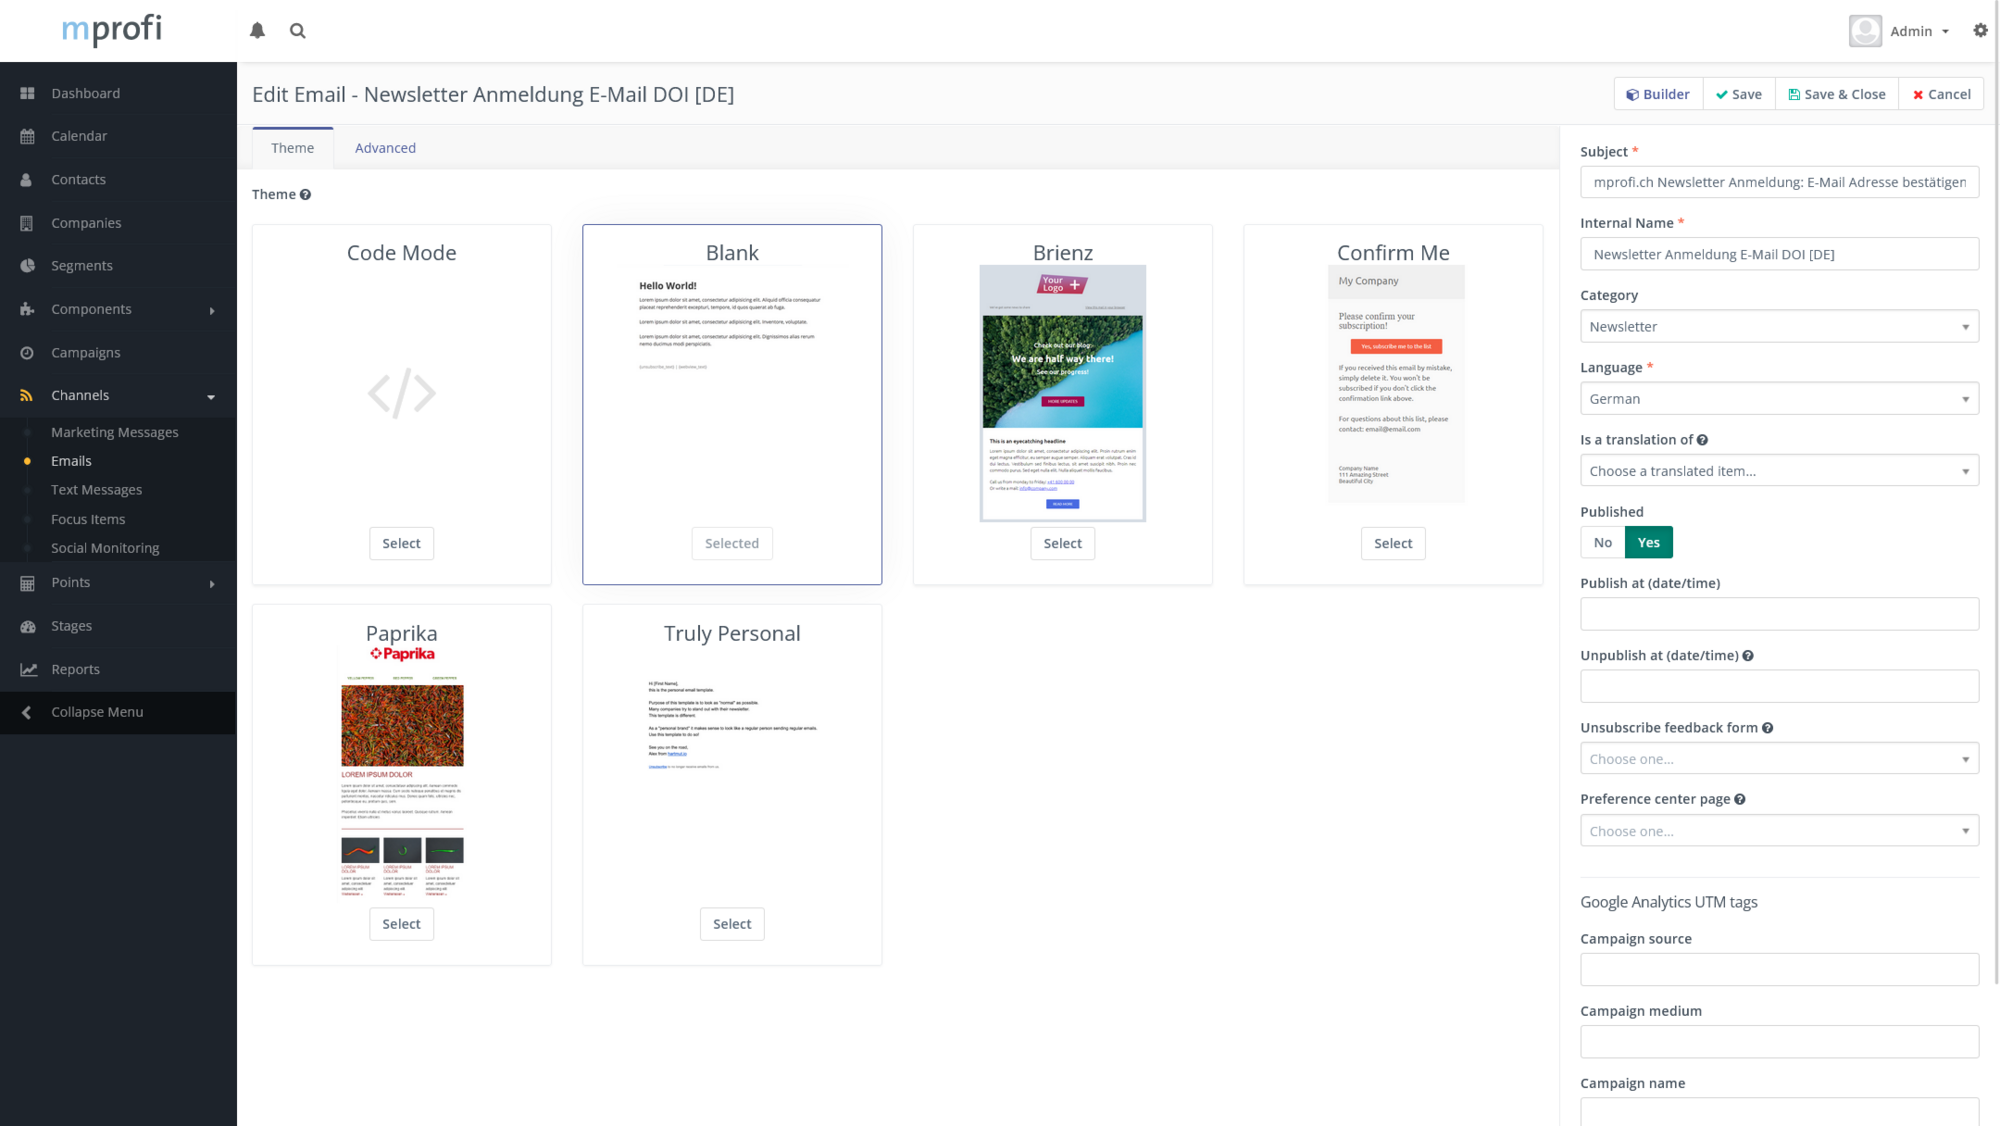
Task: Open Text Messages in Channels menu
Action: pyautogui.click(x=96, y=490)
